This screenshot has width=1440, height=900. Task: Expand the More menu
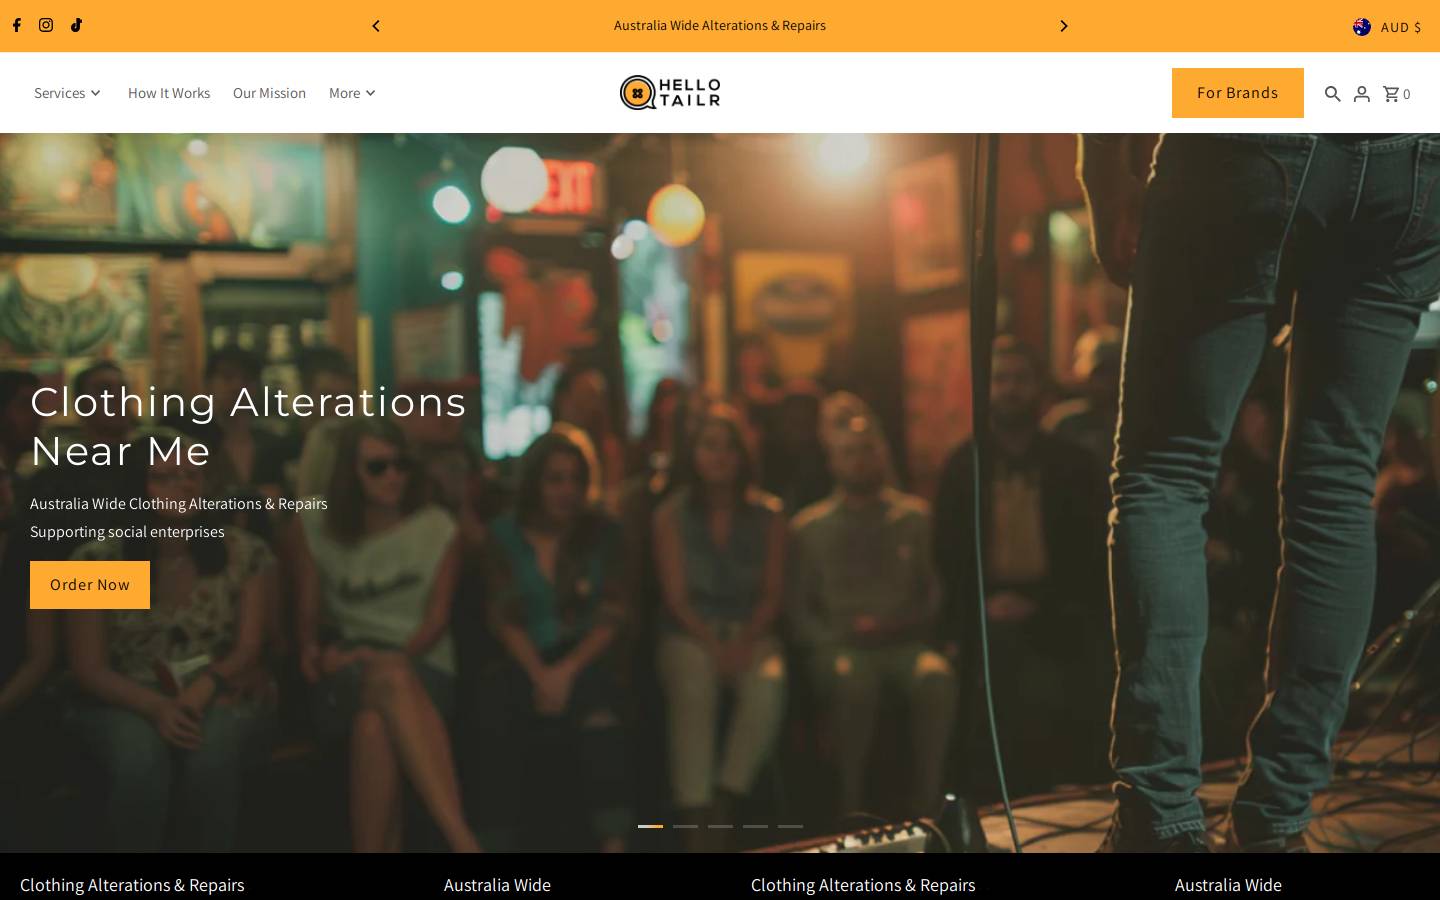(352, 93)
